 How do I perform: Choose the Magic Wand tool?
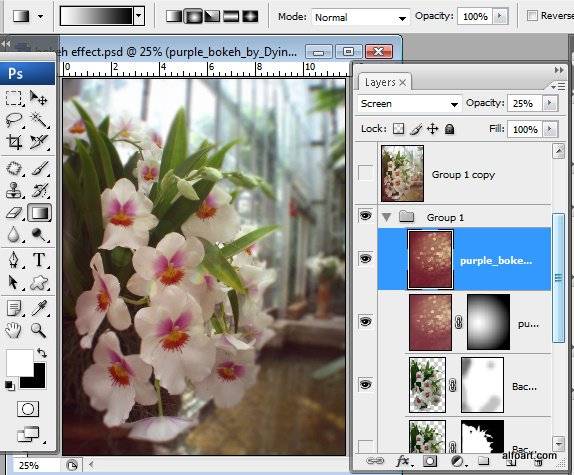(x=40, y=120)
